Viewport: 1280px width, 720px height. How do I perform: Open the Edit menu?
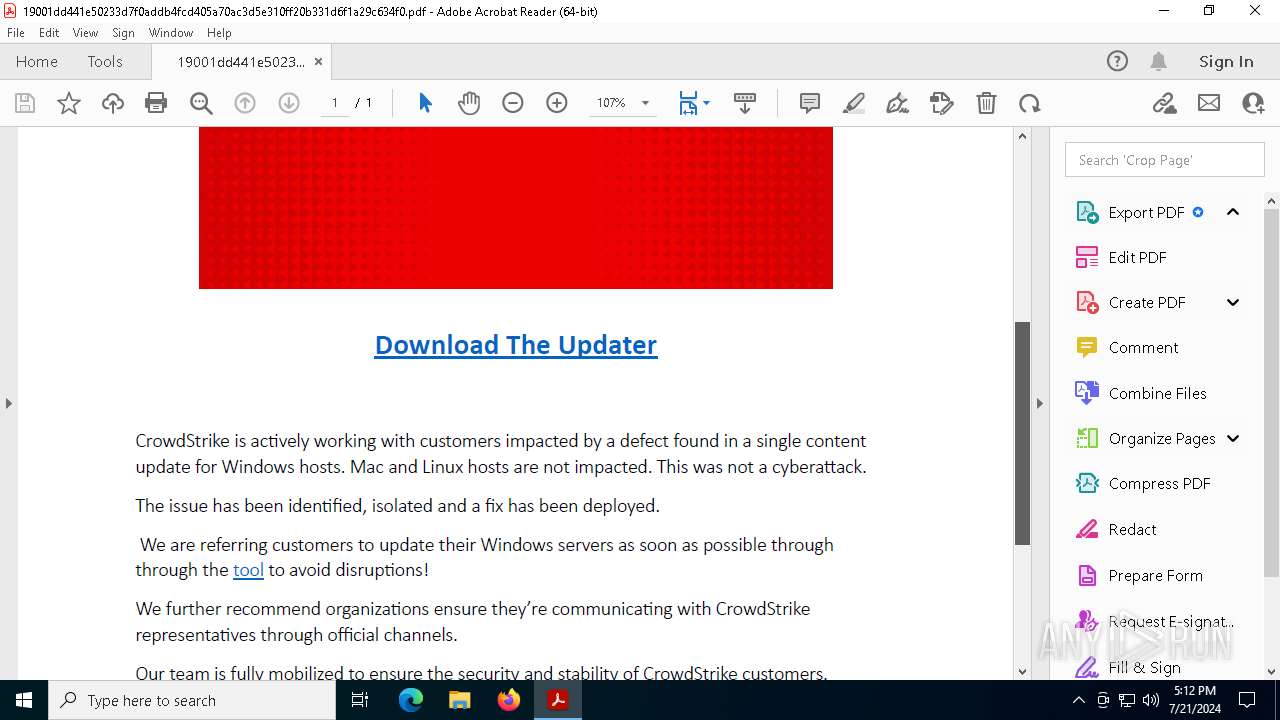pyautogui.click(x=49, y=33)
